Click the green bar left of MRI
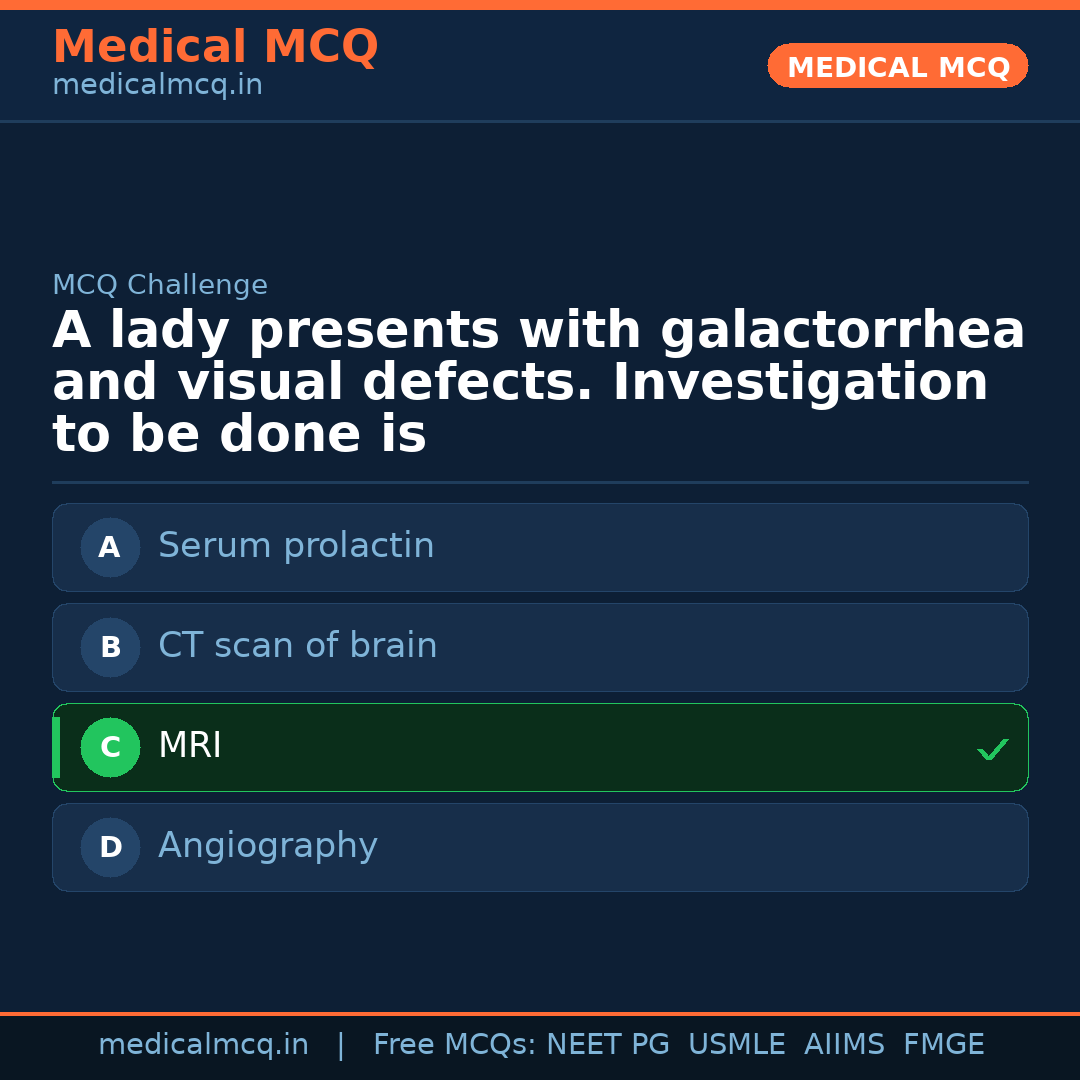The width and height of the screenshot is (1080, 1080). [56, 747]
